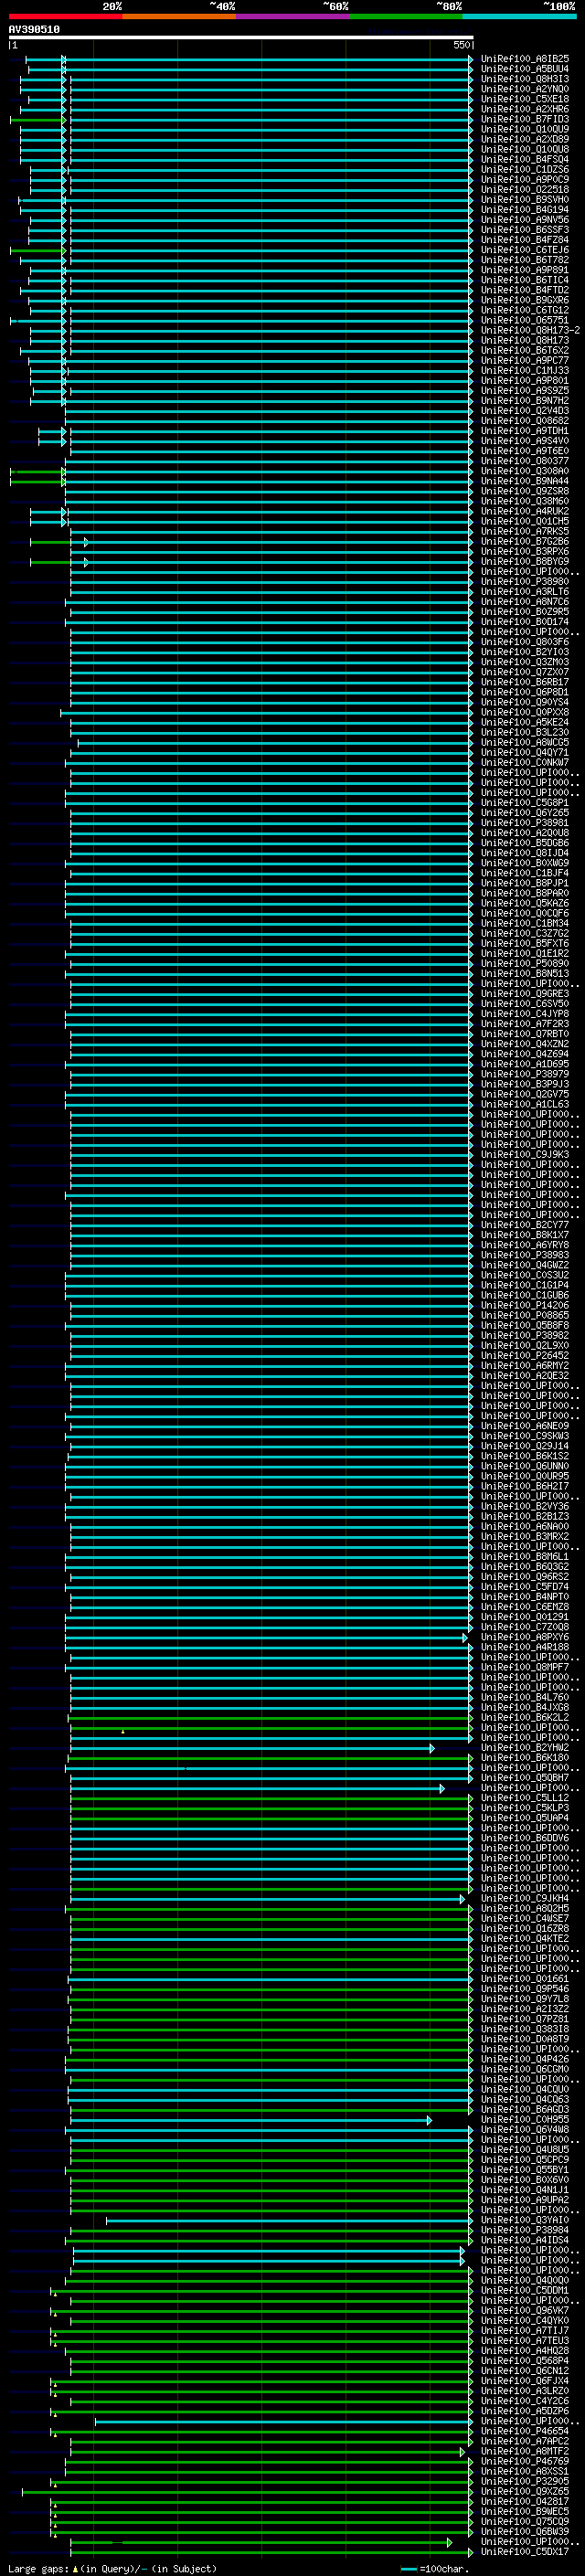Select label UniRef100_C5DDM1

(x=525, y=2291)
